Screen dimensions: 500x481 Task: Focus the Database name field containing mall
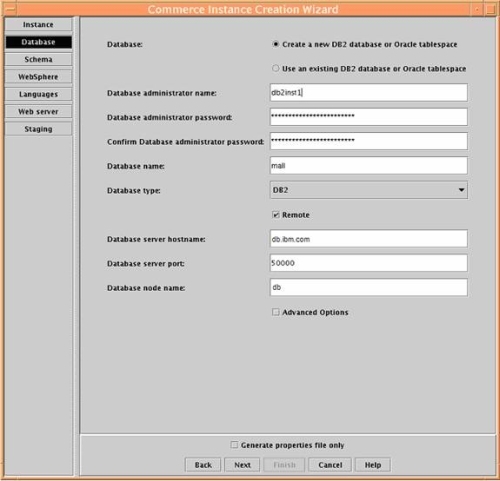click(x=369, y=166)
